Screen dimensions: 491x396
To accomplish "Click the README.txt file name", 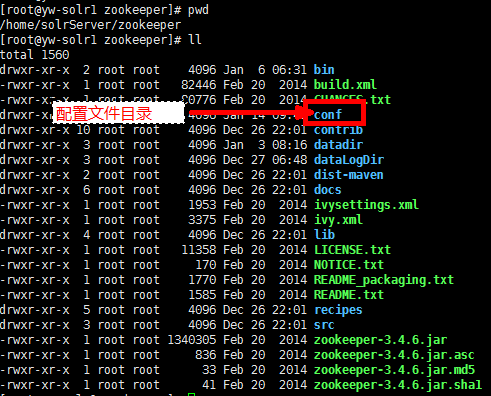I will 349,295.
